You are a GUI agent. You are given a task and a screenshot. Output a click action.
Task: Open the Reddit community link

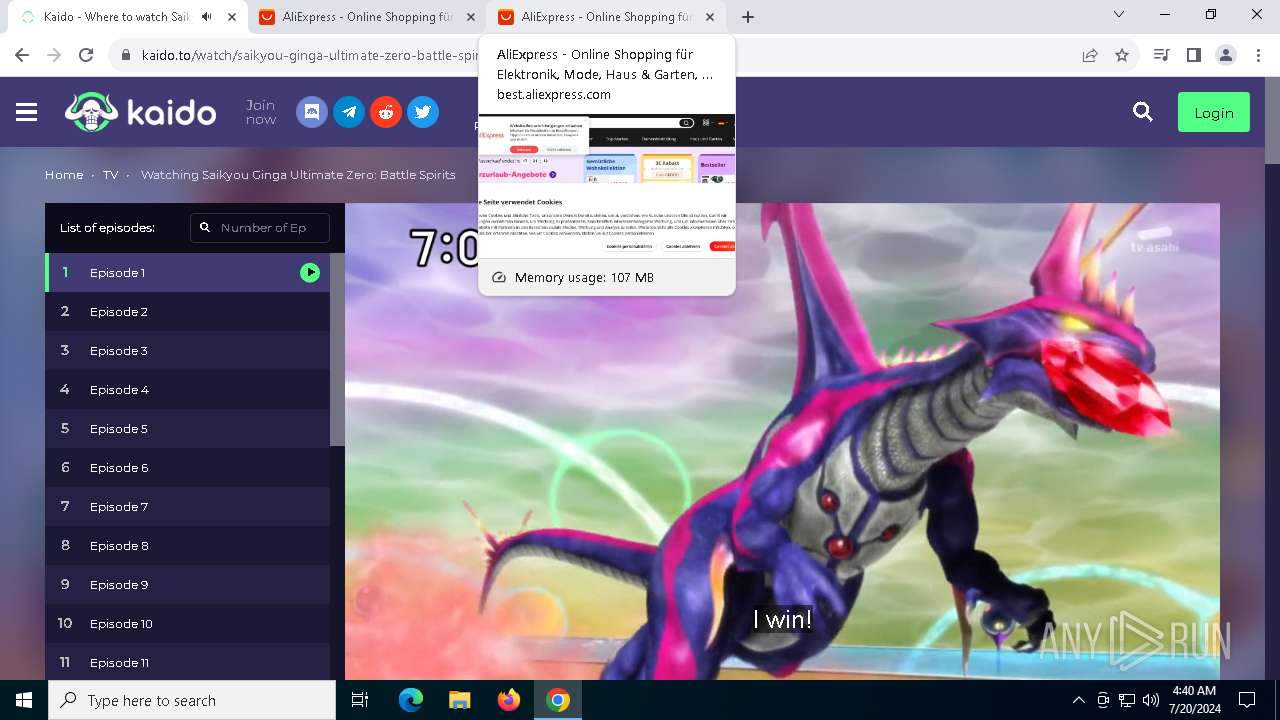pos(386,112)
